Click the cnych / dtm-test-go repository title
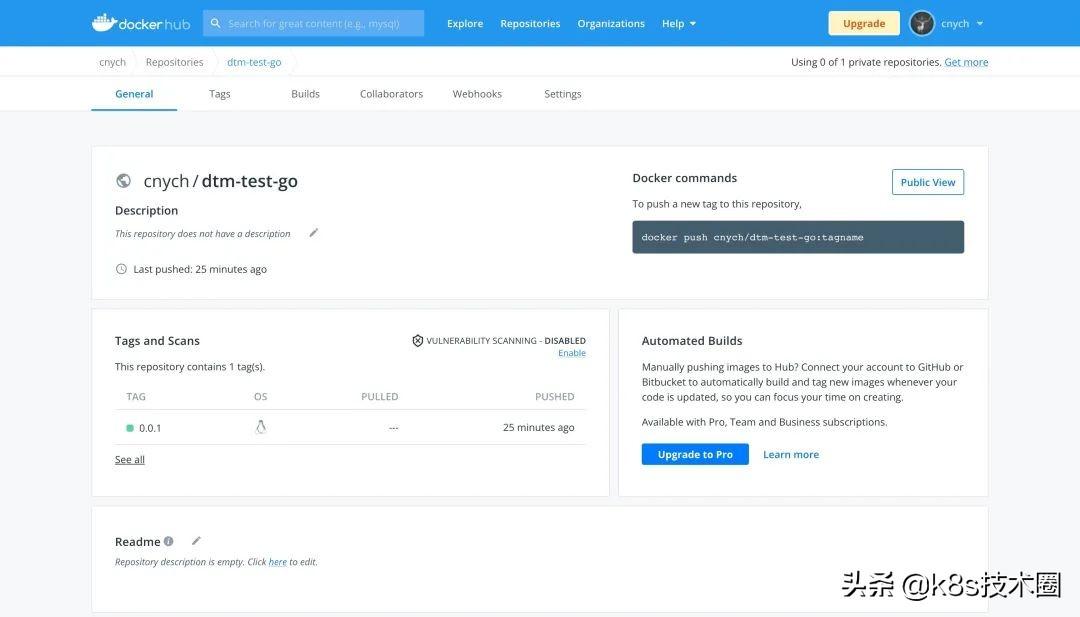The height and width of the screenshot is (617, 1080). tap(220, 180)
